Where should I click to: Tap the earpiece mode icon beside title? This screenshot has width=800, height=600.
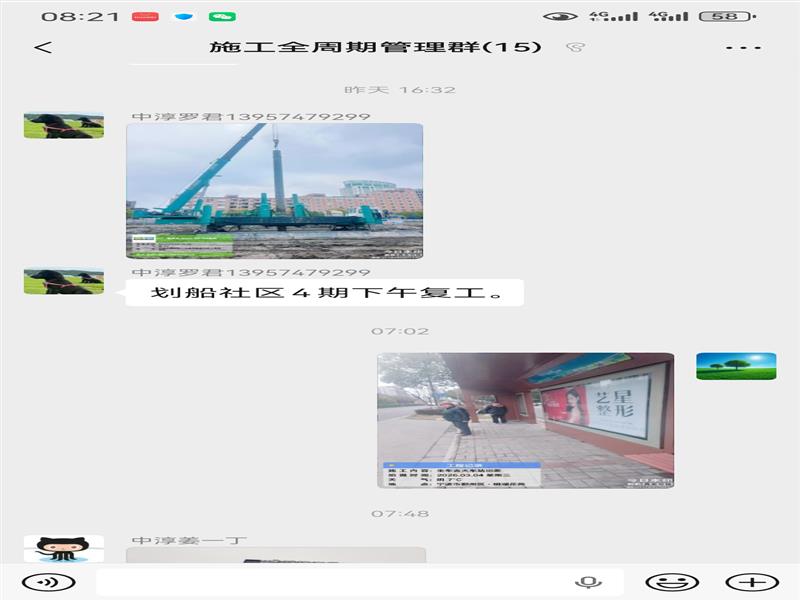pyautogui.click(x=575, y=47)
